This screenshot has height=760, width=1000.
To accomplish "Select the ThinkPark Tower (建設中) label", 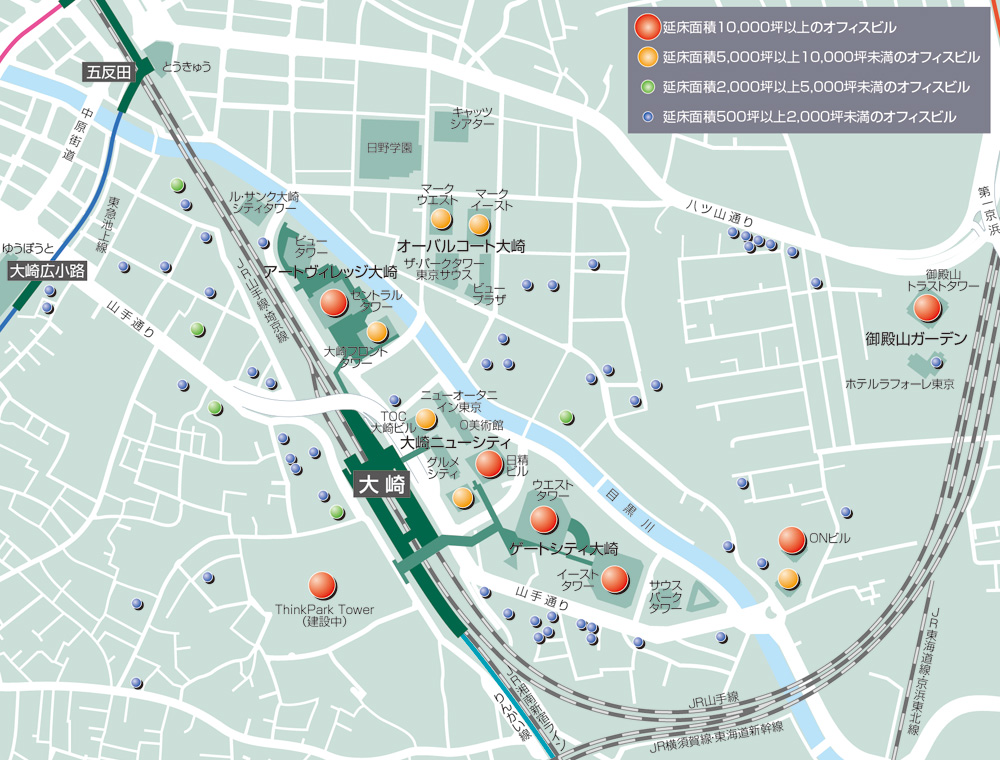I will (x=325, y=615).
